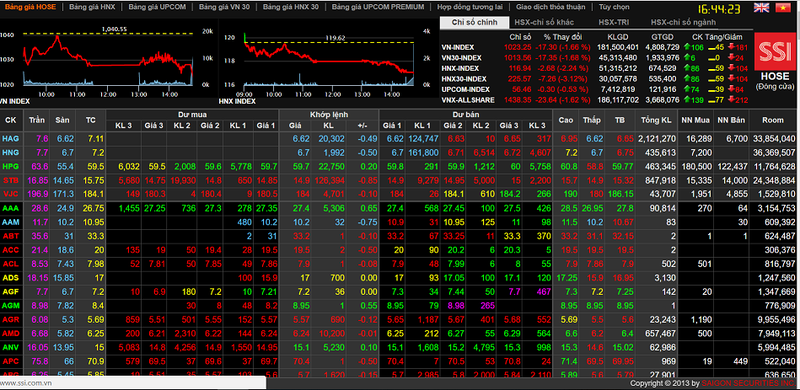Switch language with the UK flag icon
Viewport: 800px width, 390px height.
tap(761, 7)
